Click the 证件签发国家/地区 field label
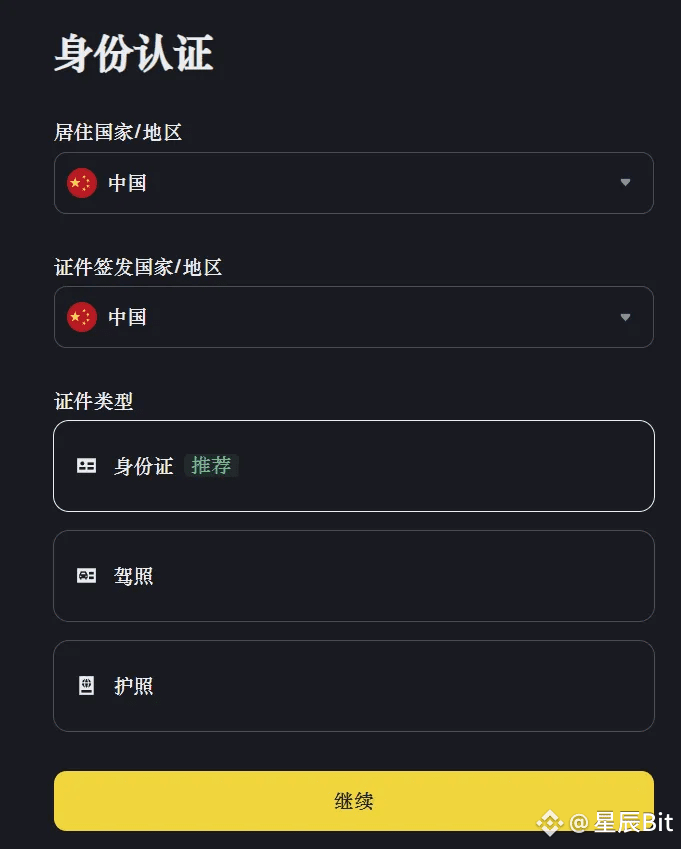681x849 pixels. point(138,267)
